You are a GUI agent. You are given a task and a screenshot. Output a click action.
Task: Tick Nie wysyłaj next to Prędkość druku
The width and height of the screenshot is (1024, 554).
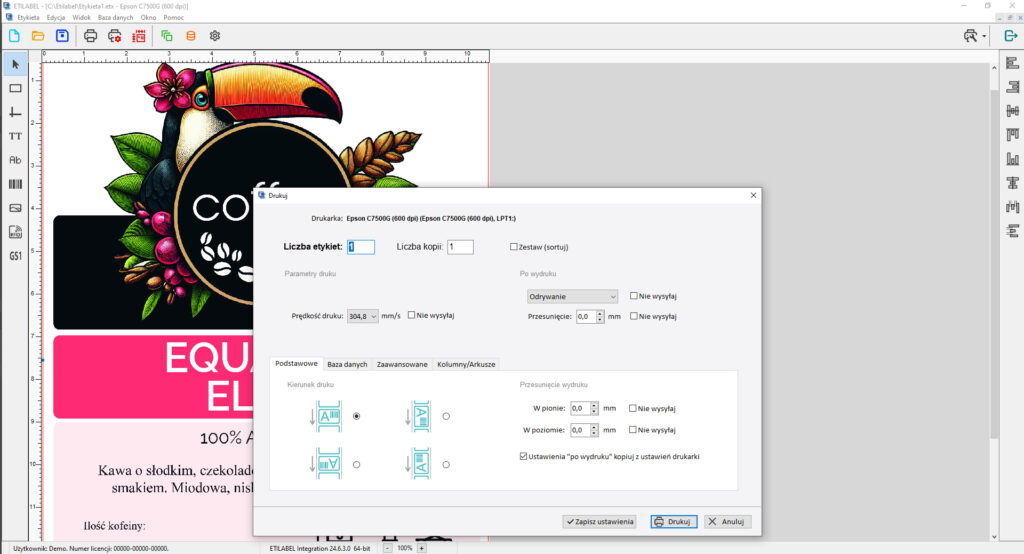[411, 315]
